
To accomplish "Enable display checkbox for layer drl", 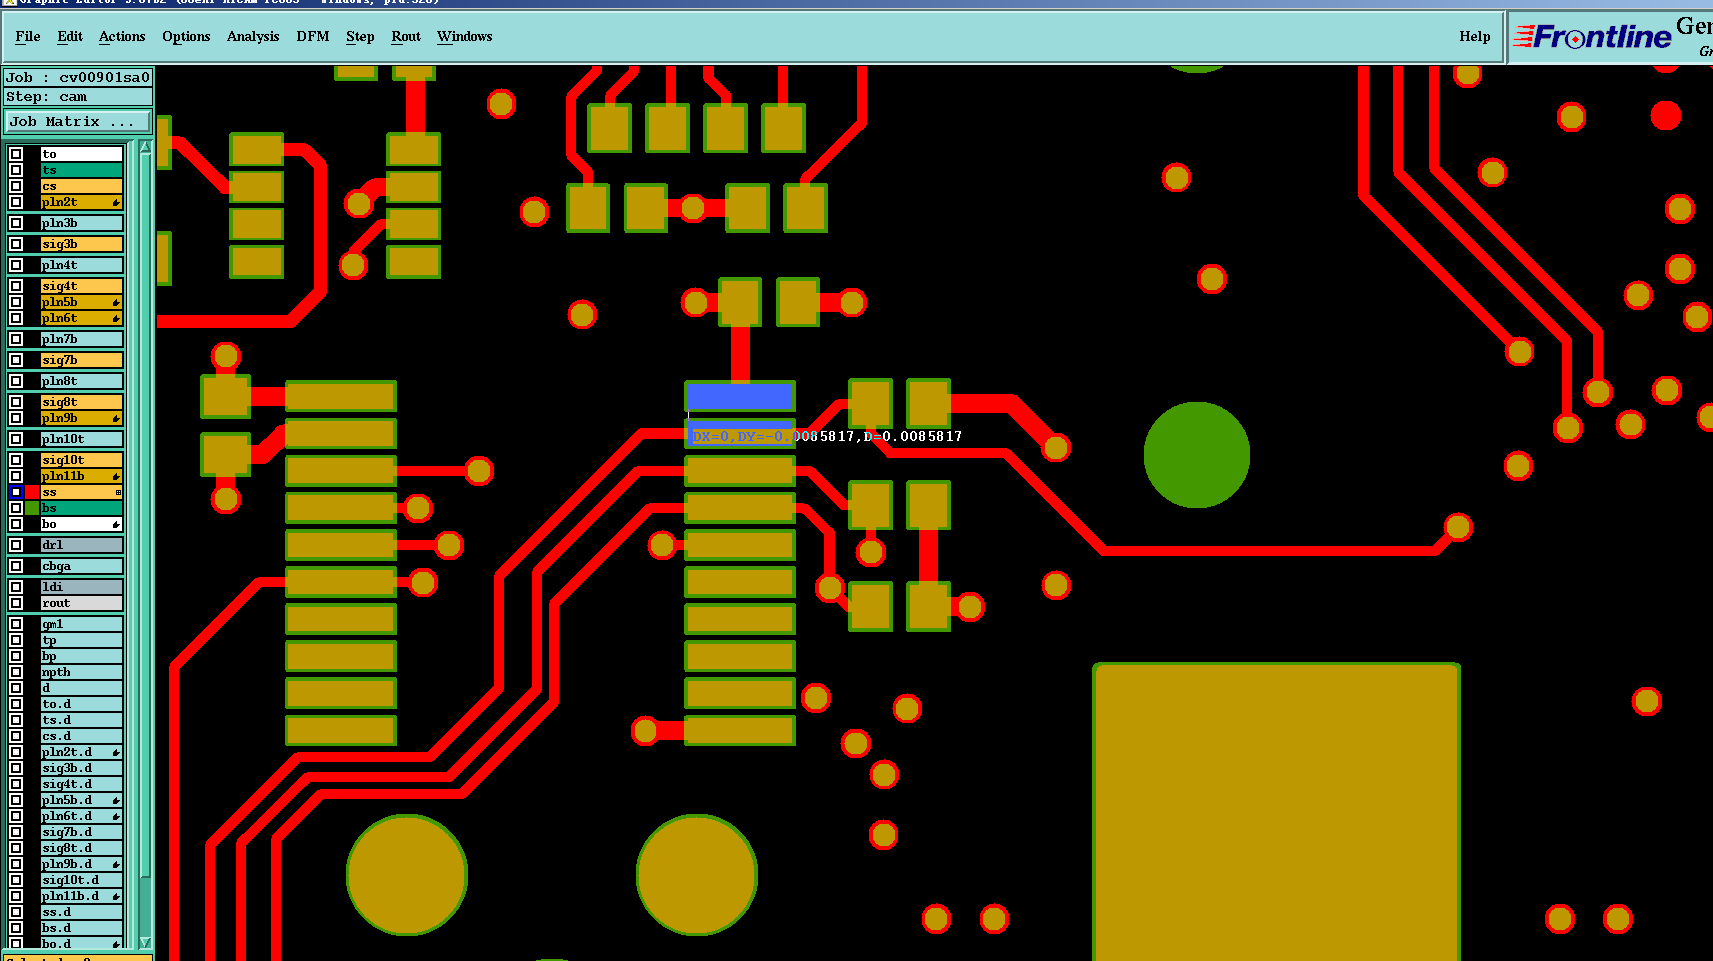I will [16, 545].
